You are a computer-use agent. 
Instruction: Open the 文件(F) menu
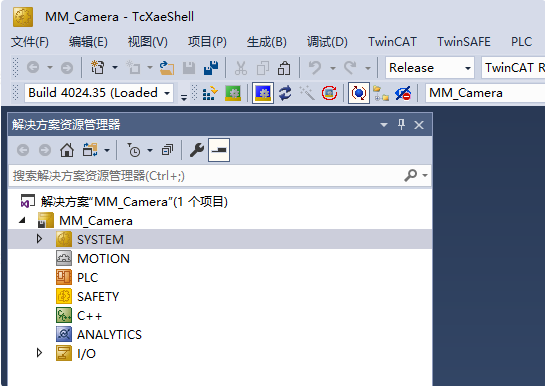[x=30, y=42]
